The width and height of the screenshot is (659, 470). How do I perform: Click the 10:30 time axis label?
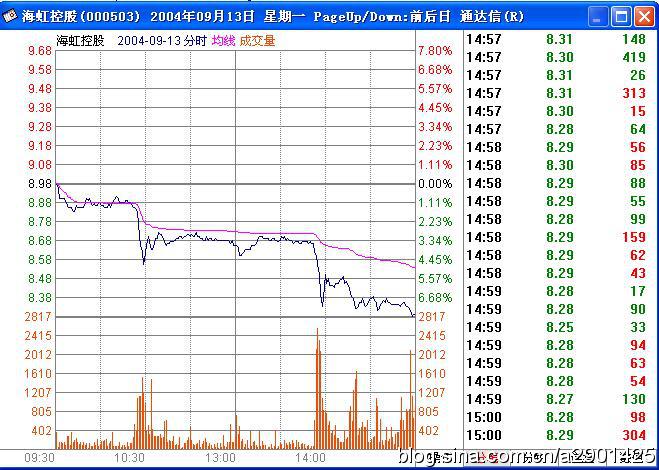click(x=130, y=457)
